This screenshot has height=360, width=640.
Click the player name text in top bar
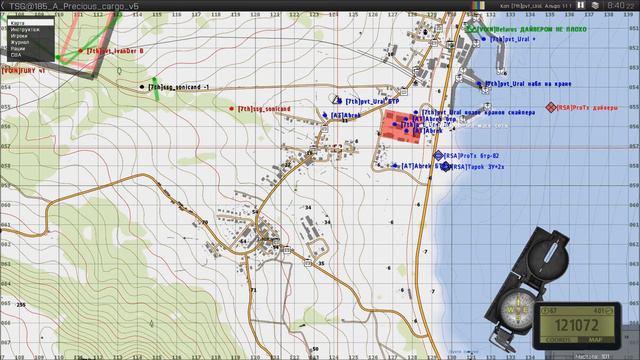pyautogui.click(x=536, y=6)
